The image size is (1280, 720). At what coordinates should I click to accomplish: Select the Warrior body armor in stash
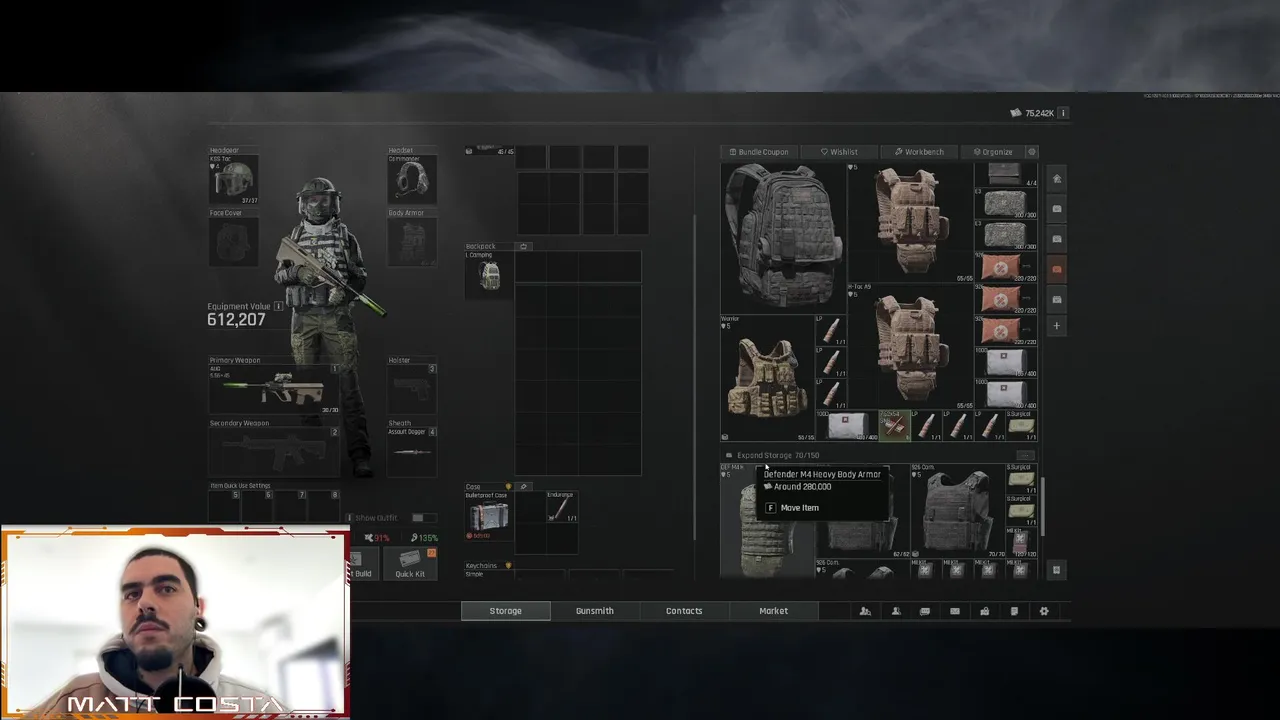coord(768,379)
